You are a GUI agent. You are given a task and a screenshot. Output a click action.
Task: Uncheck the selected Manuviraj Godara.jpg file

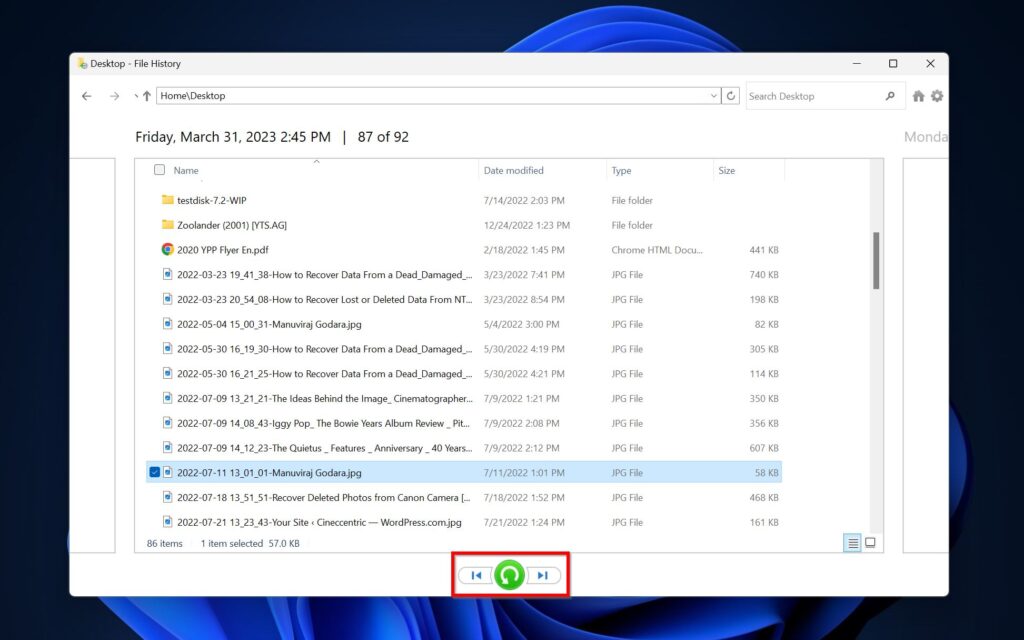[x=155, y=472]
